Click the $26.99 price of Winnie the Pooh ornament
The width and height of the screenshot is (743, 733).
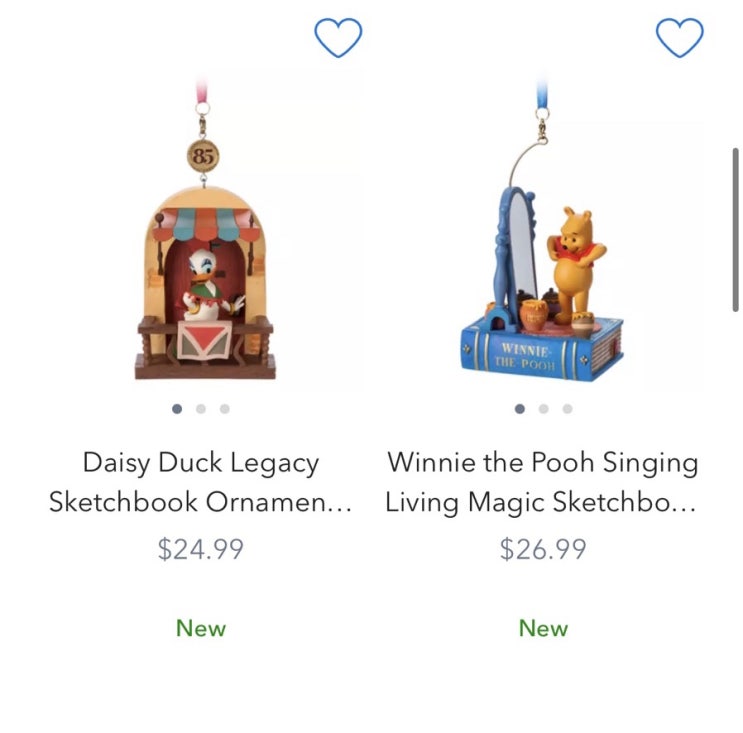point(543,549)
